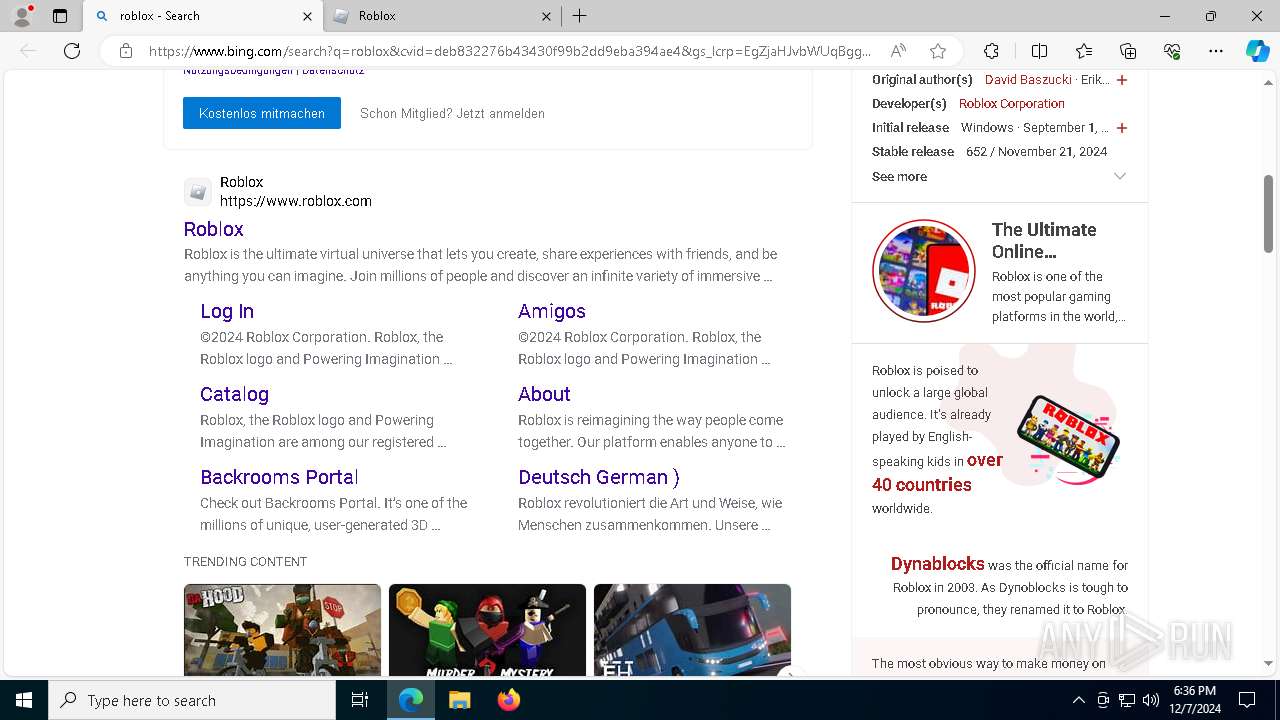Click the address bar URL
The image size is (1280, 720).
click(510, 51)
